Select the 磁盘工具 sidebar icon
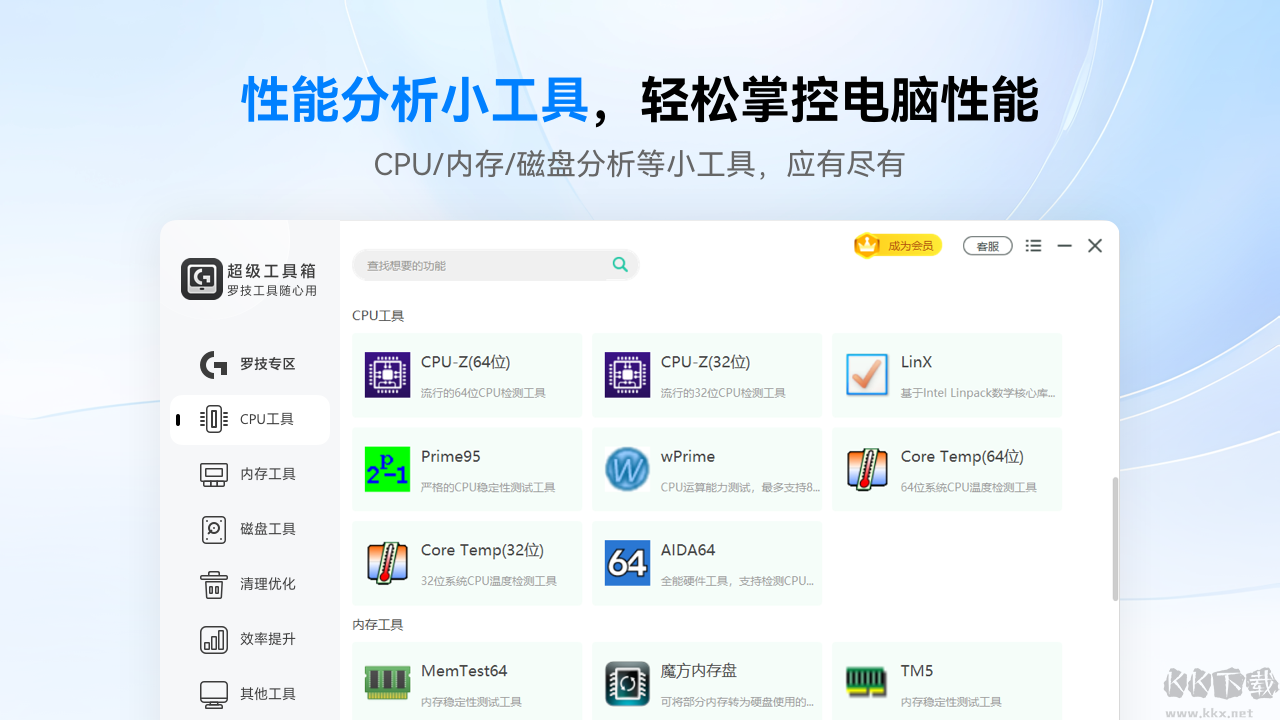The height and width of the screenshot is (720, 1280). point(214,529)
